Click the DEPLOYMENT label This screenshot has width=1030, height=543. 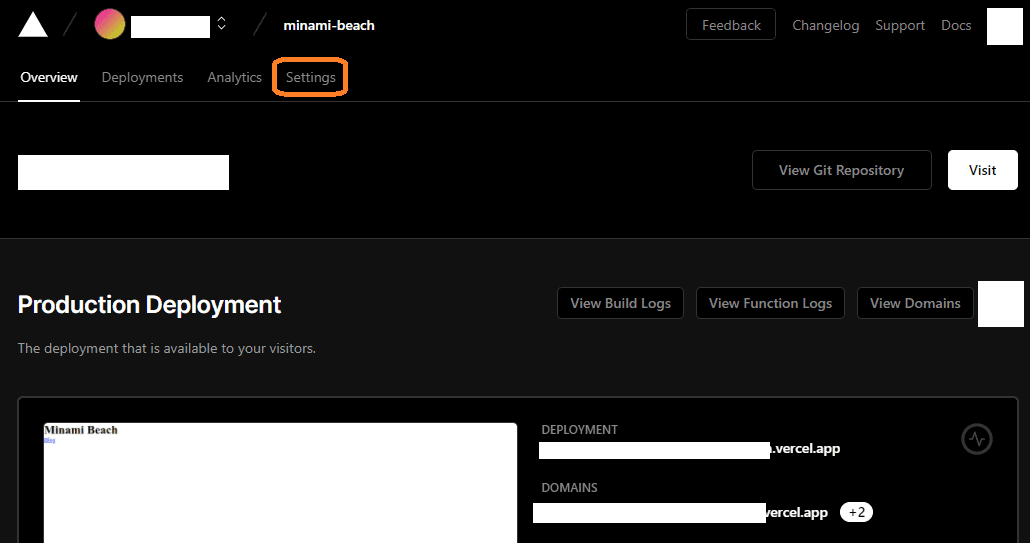tap(579, 430)
